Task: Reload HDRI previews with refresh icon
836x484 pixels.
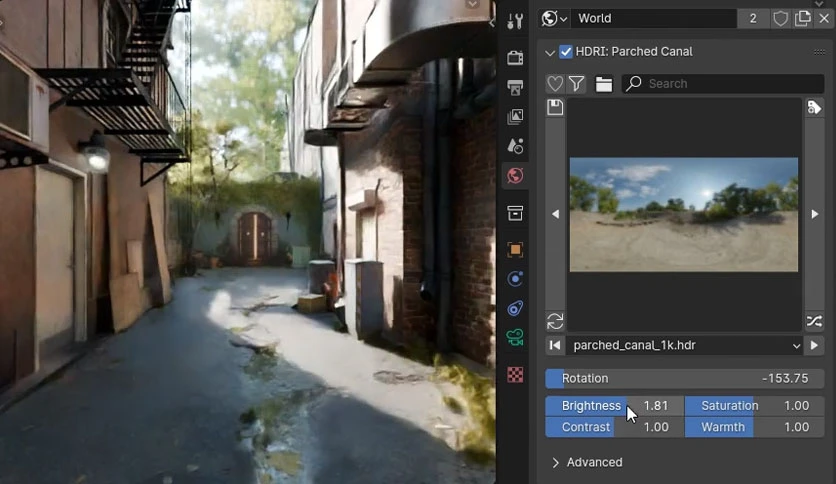Action: (555, 321)
